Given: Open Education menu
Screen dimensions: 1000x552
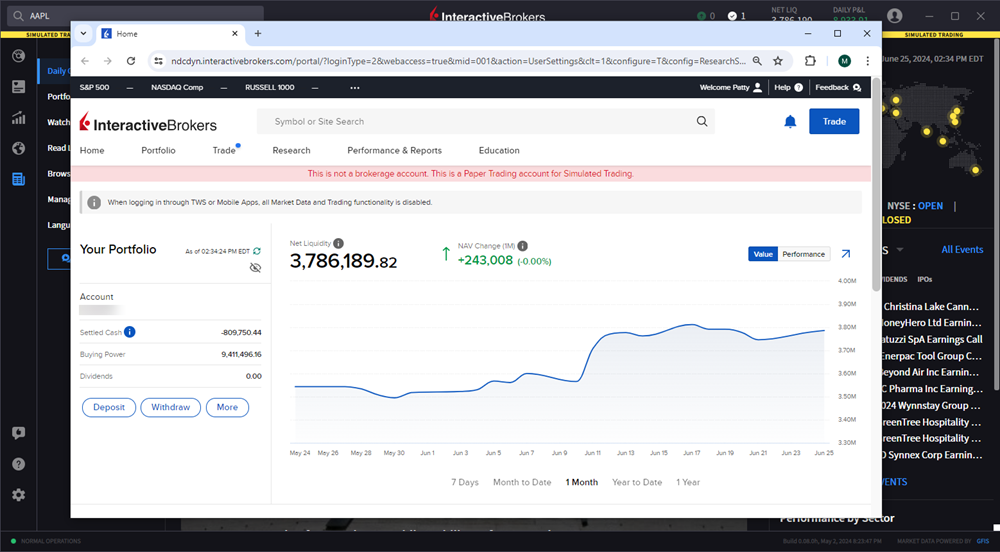Looking at the screenshot, I should pyautogui.click(x=499, y=150).
